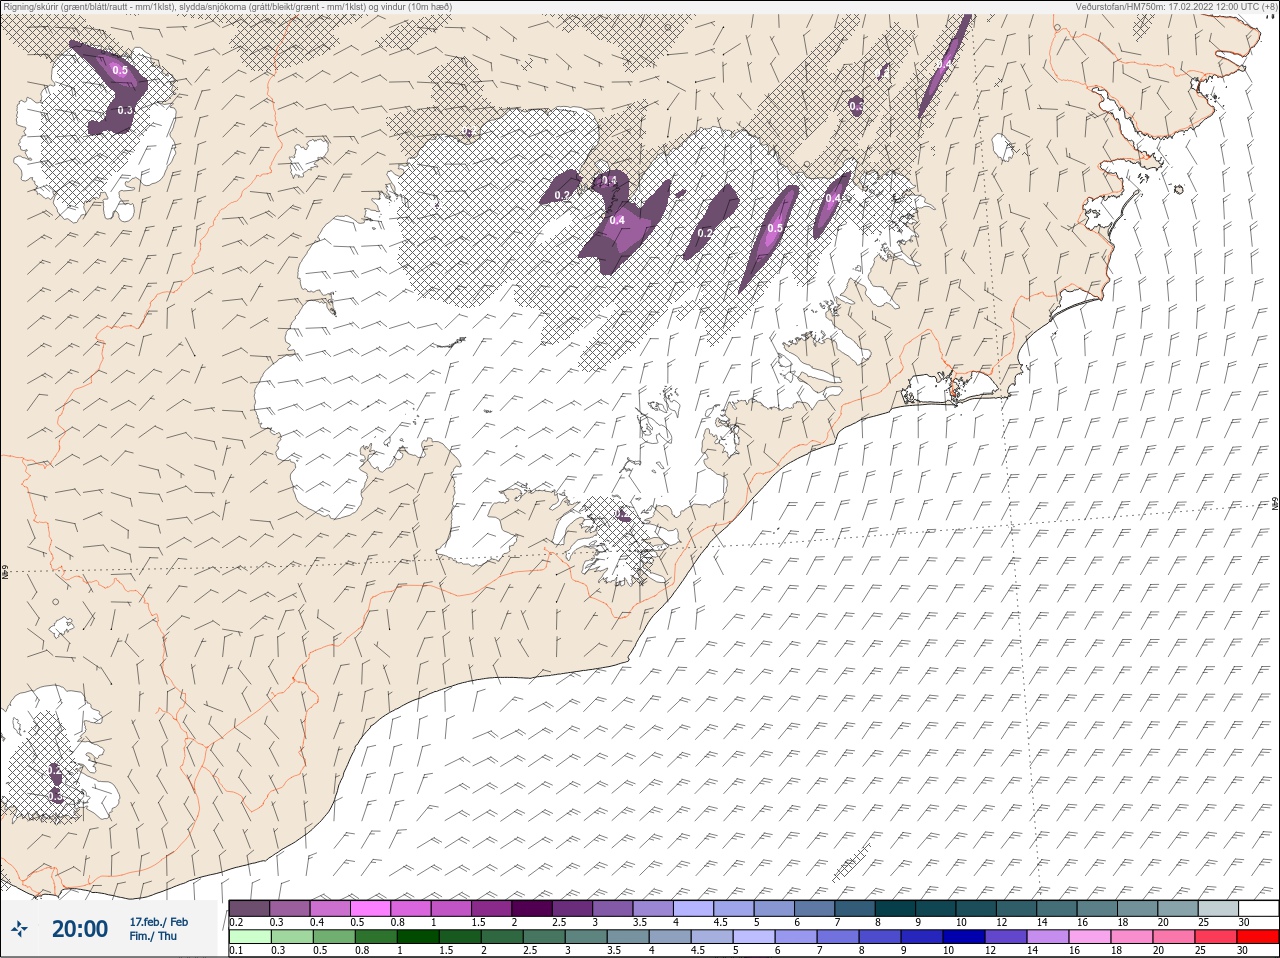Click the weekday text Fim./ Thu
This screenshot has height=958, width=1280.
coord(152,936)
